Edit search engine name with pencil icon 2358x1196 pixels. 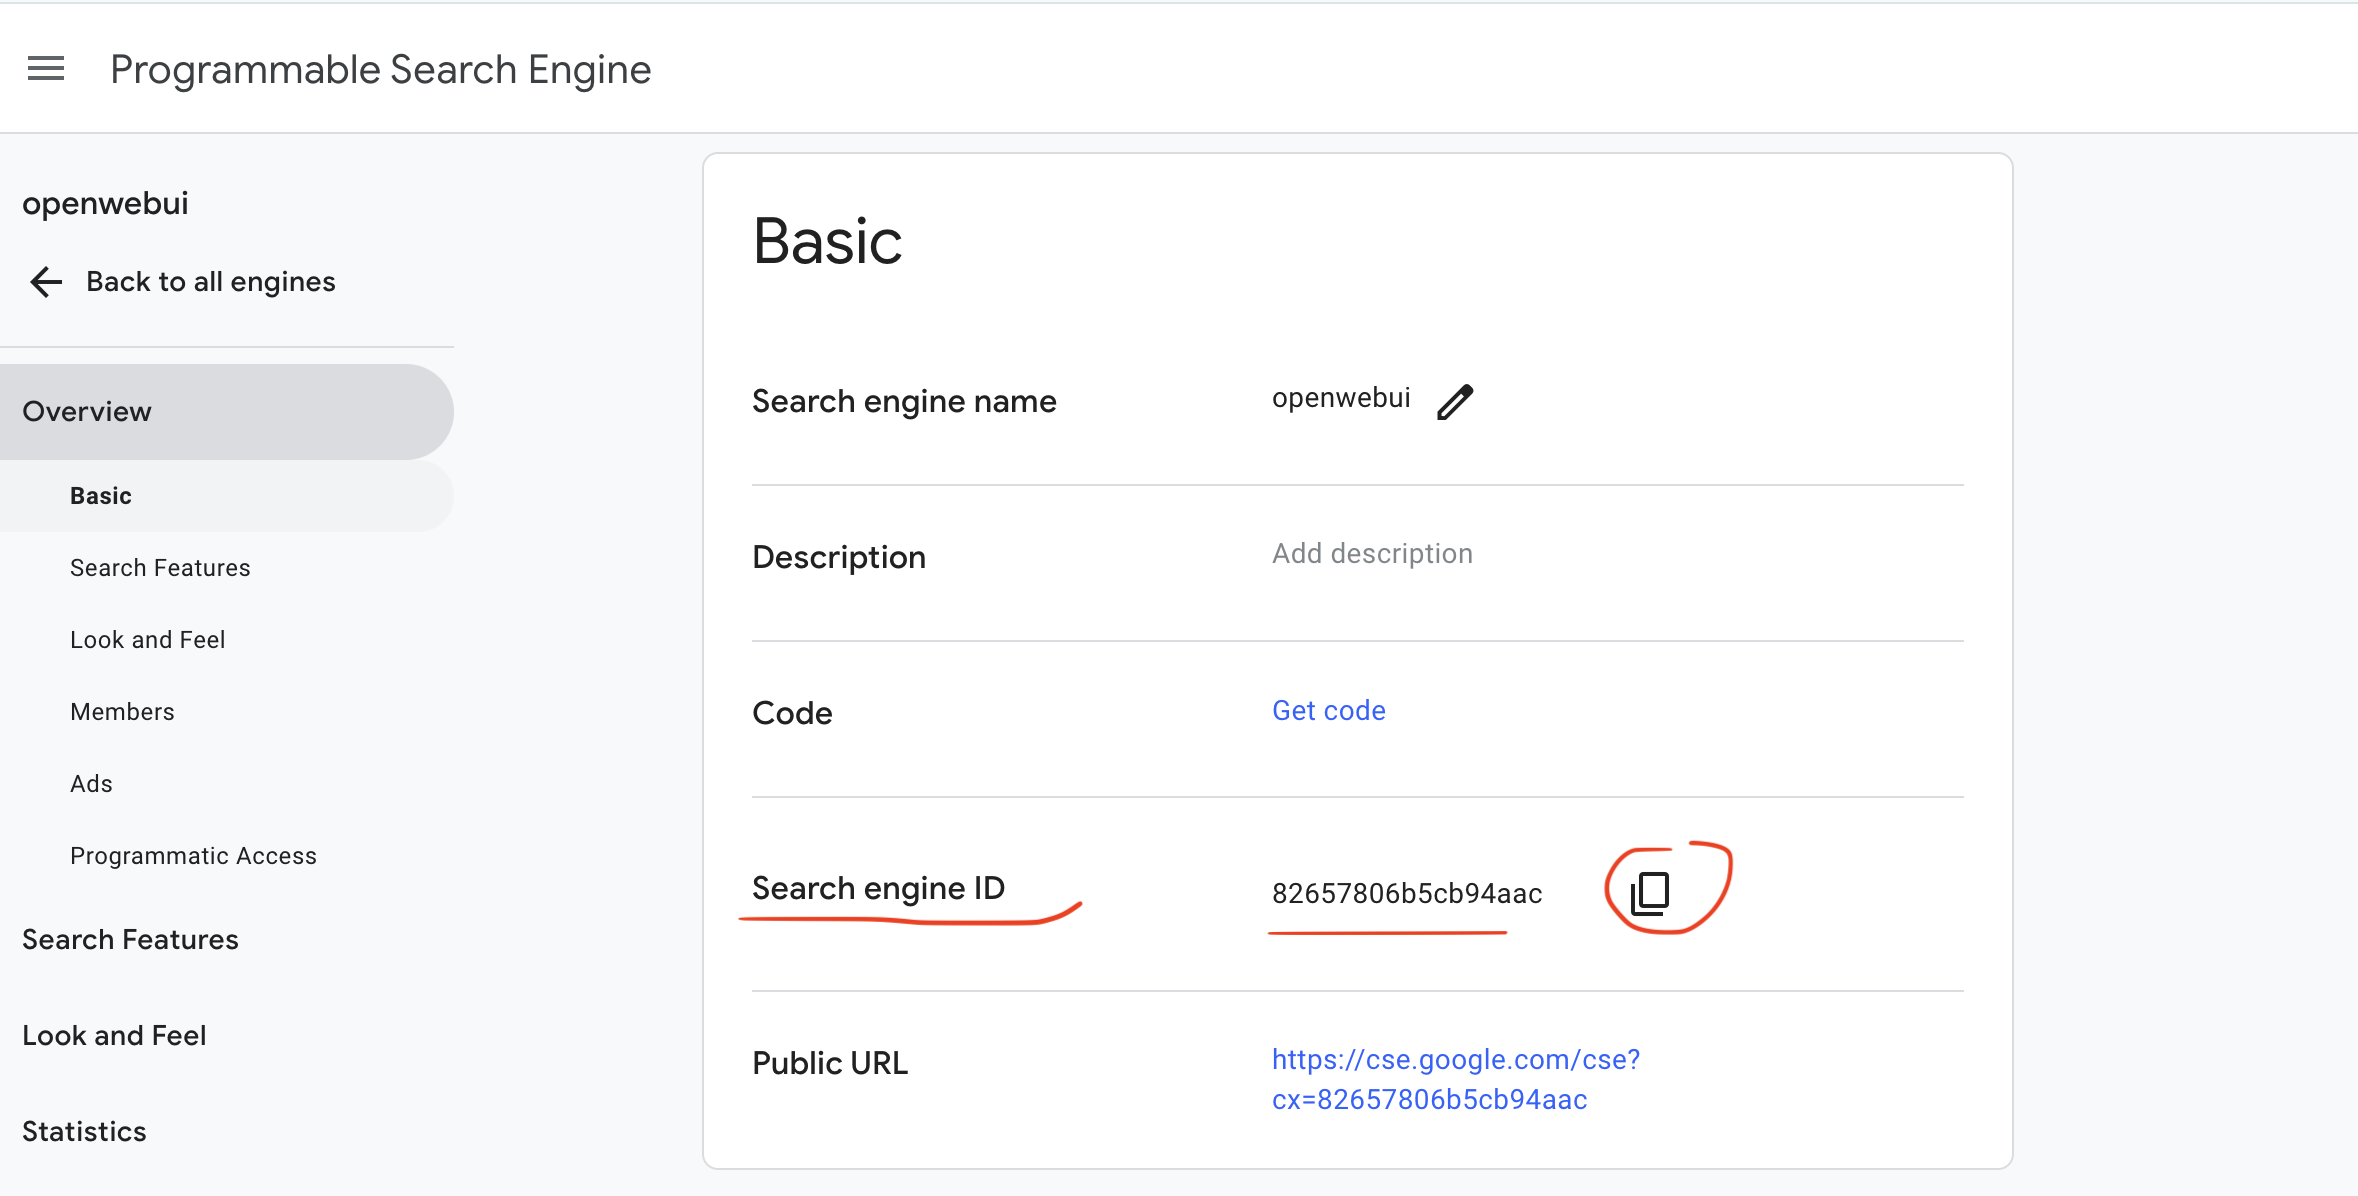point(1455,401)
